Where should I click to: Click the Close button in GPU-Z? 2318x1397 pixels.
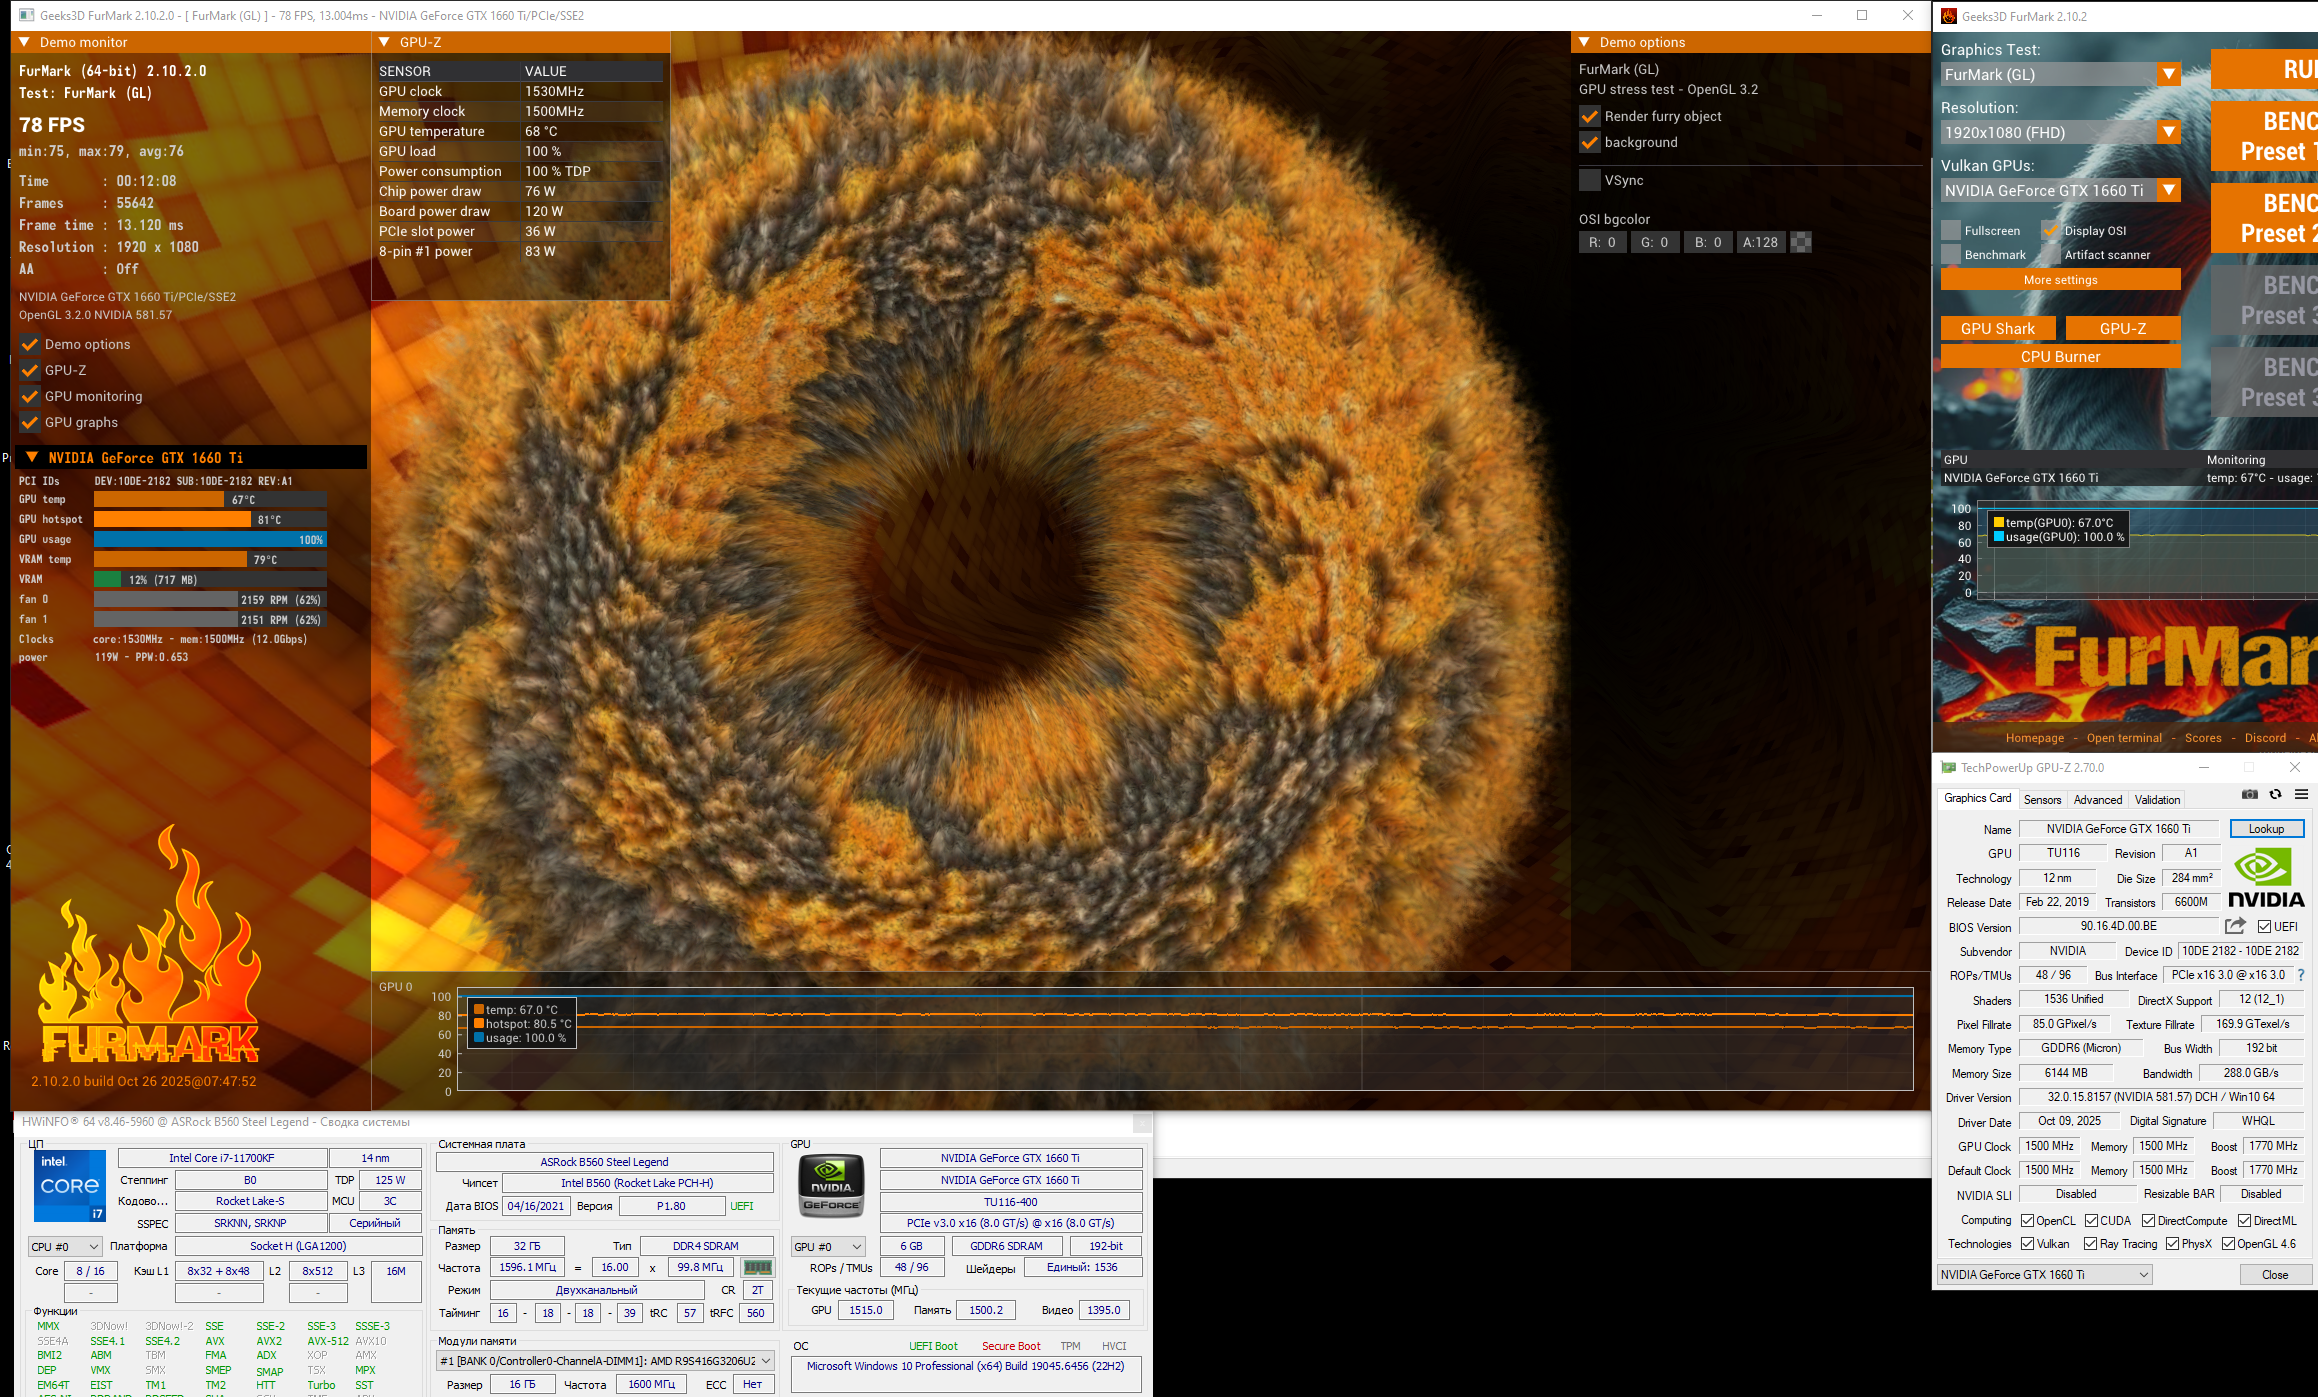[x=2275, y=1275]
